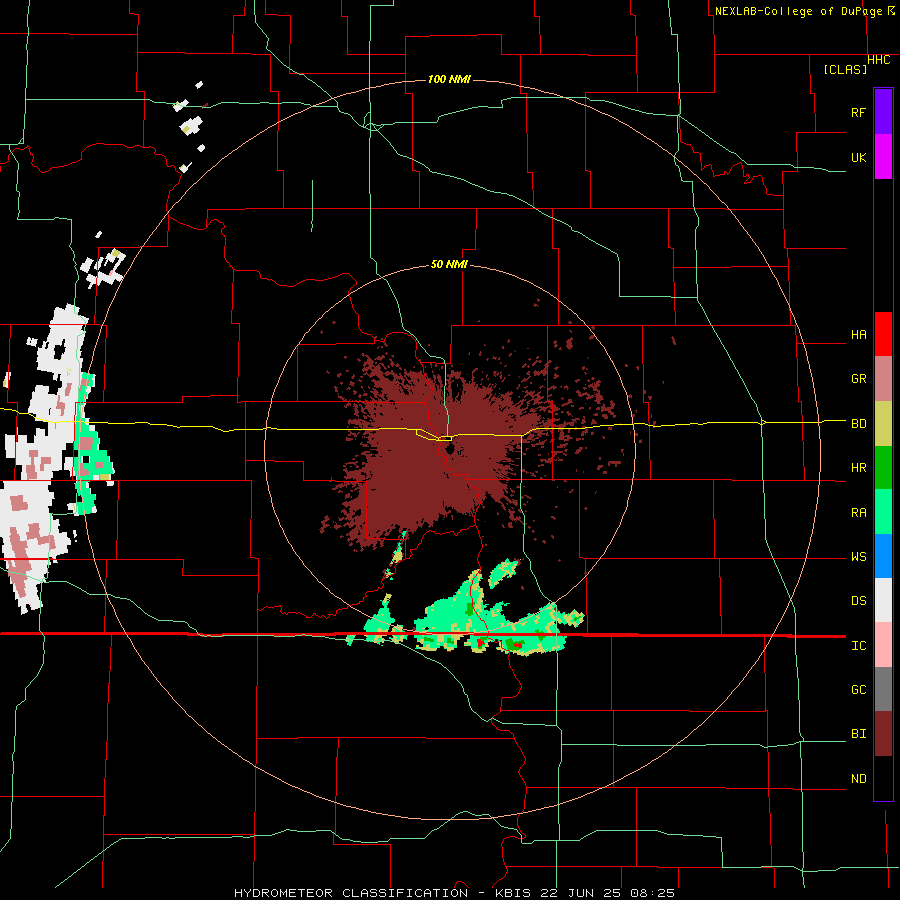Click the DS white legend swatch
Screen dimensions: 900x900
coord(883,600)
